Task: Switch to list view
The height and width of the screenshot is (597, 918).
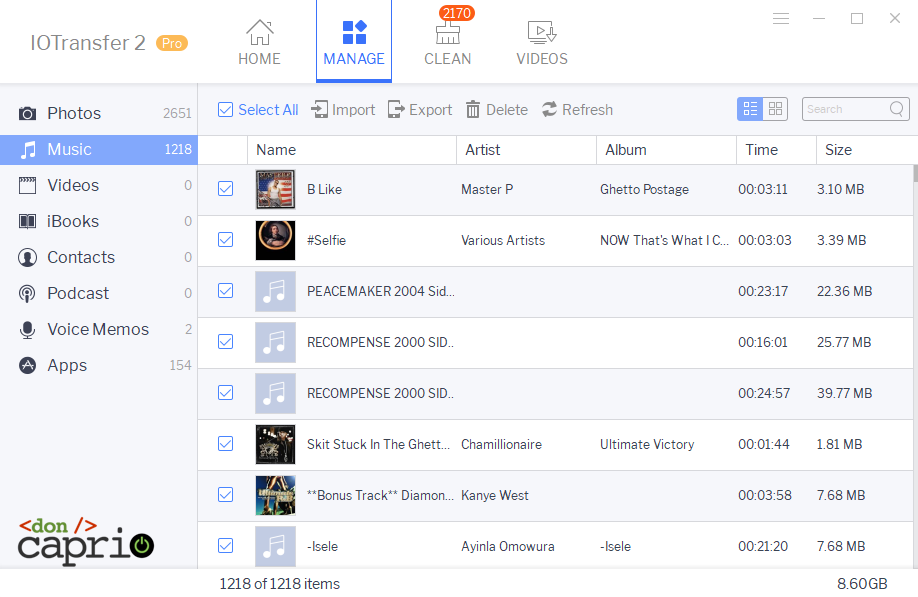Action: (x=750, y=109)
